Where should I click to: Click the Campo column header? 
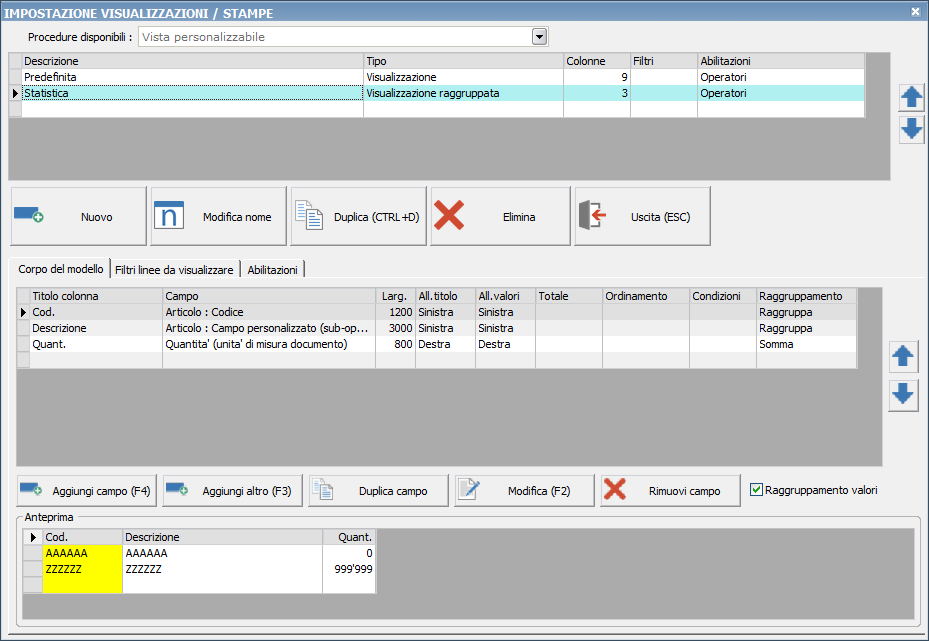coord(269,296)
